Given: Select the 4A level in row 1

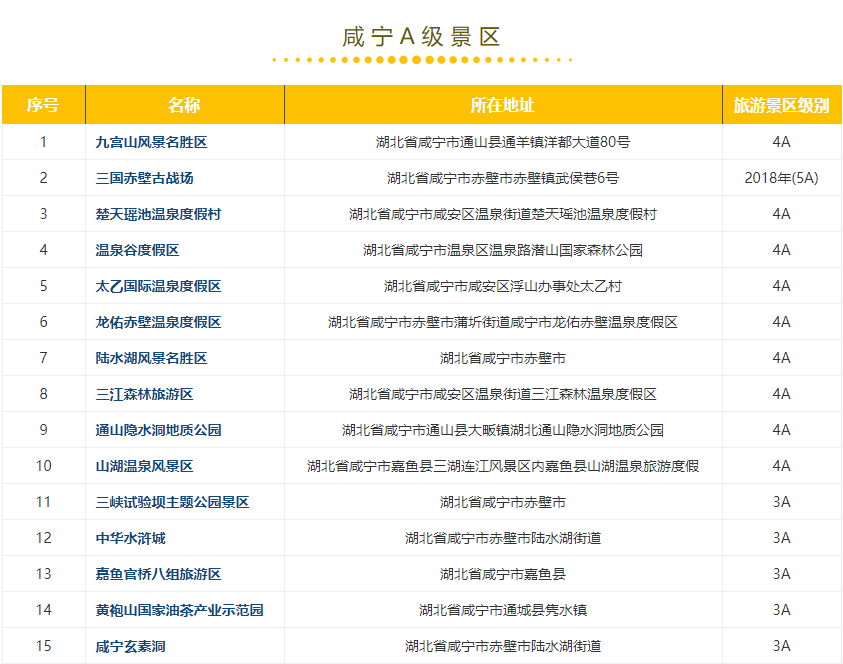Looking at the screenshot, I should pyautogui.click(x=781, y=142).
